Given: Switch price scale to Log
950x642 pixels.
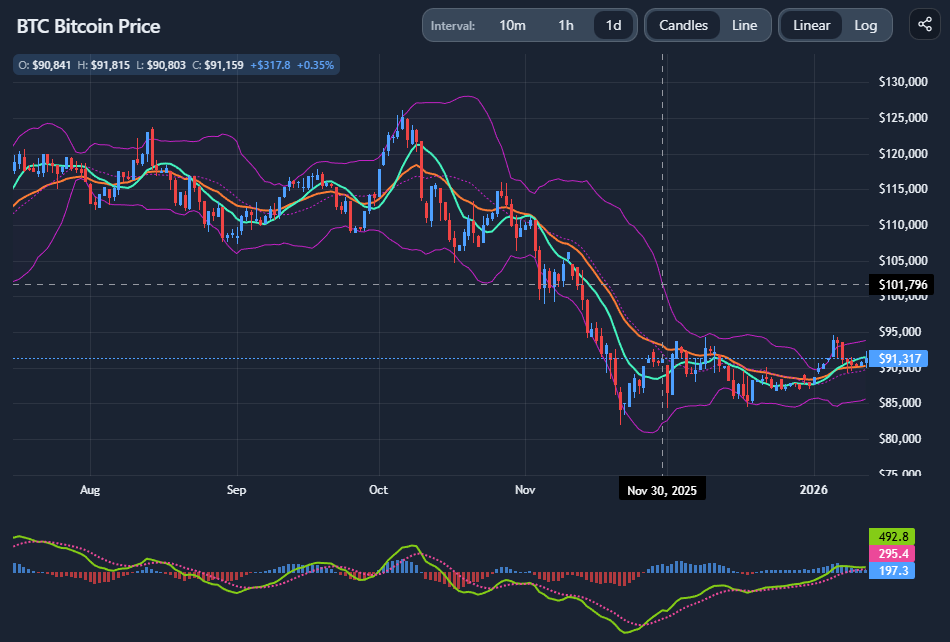Looking at the screenshot, I should [865, 25].
